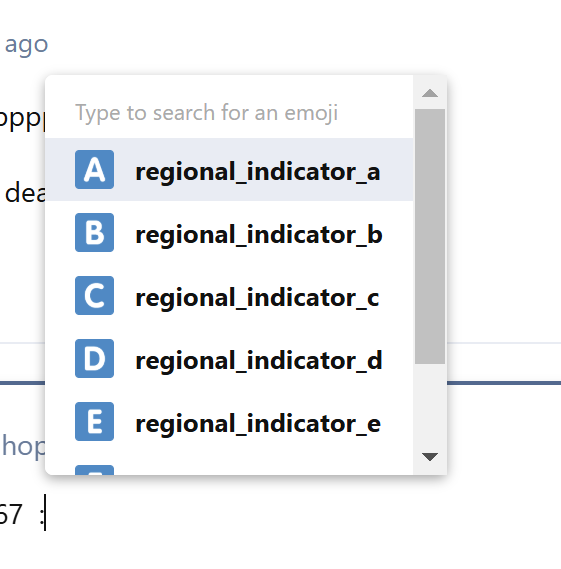Viewport: 561px width, 569px height.
Task: Pick the regional_indicator_e entry
Action: coord(229,422)
